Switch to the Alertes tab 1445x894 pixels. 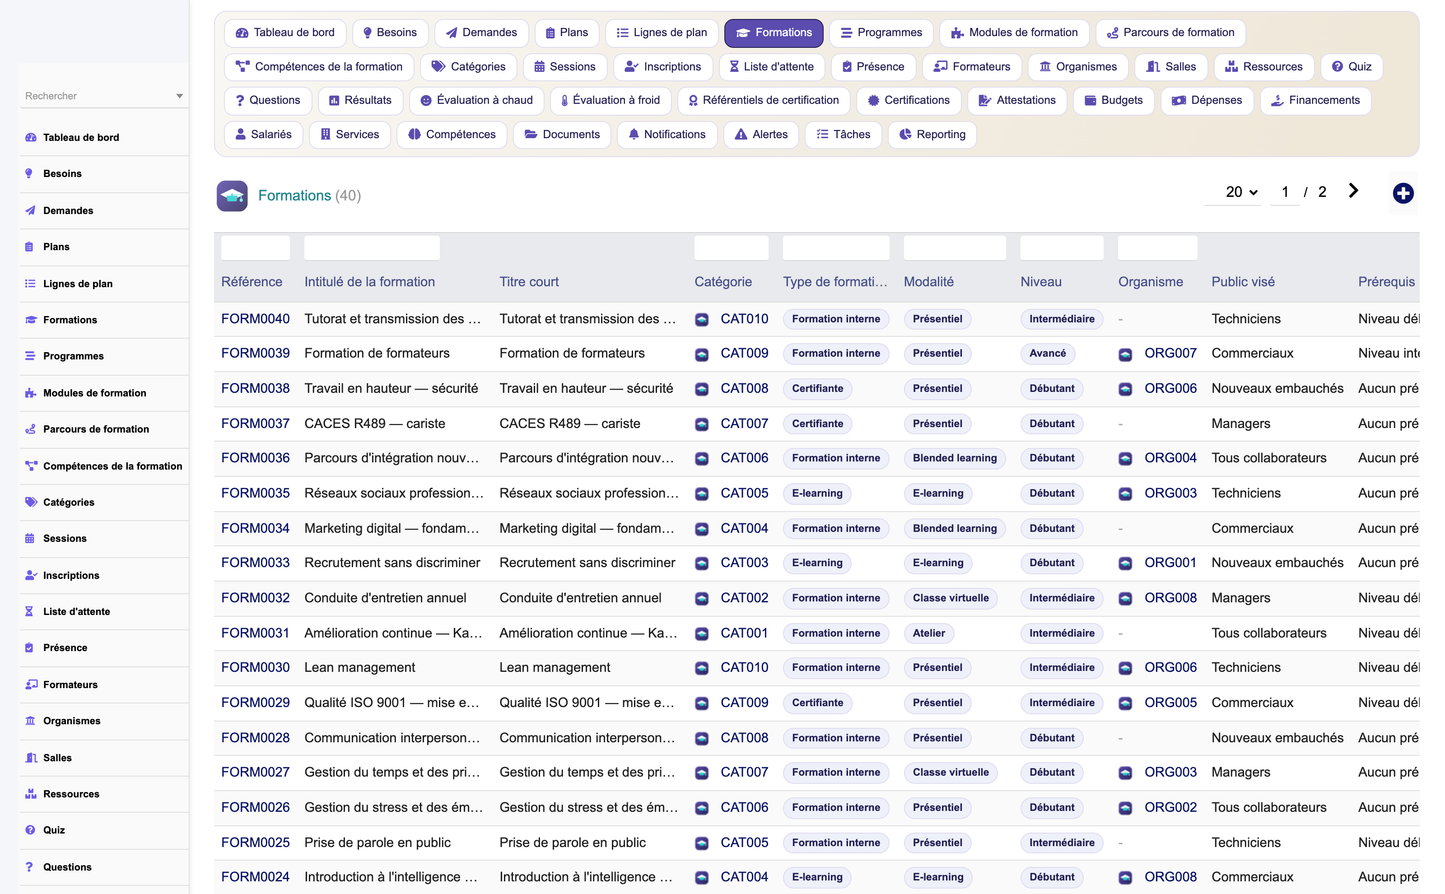[x=761, y=134]
